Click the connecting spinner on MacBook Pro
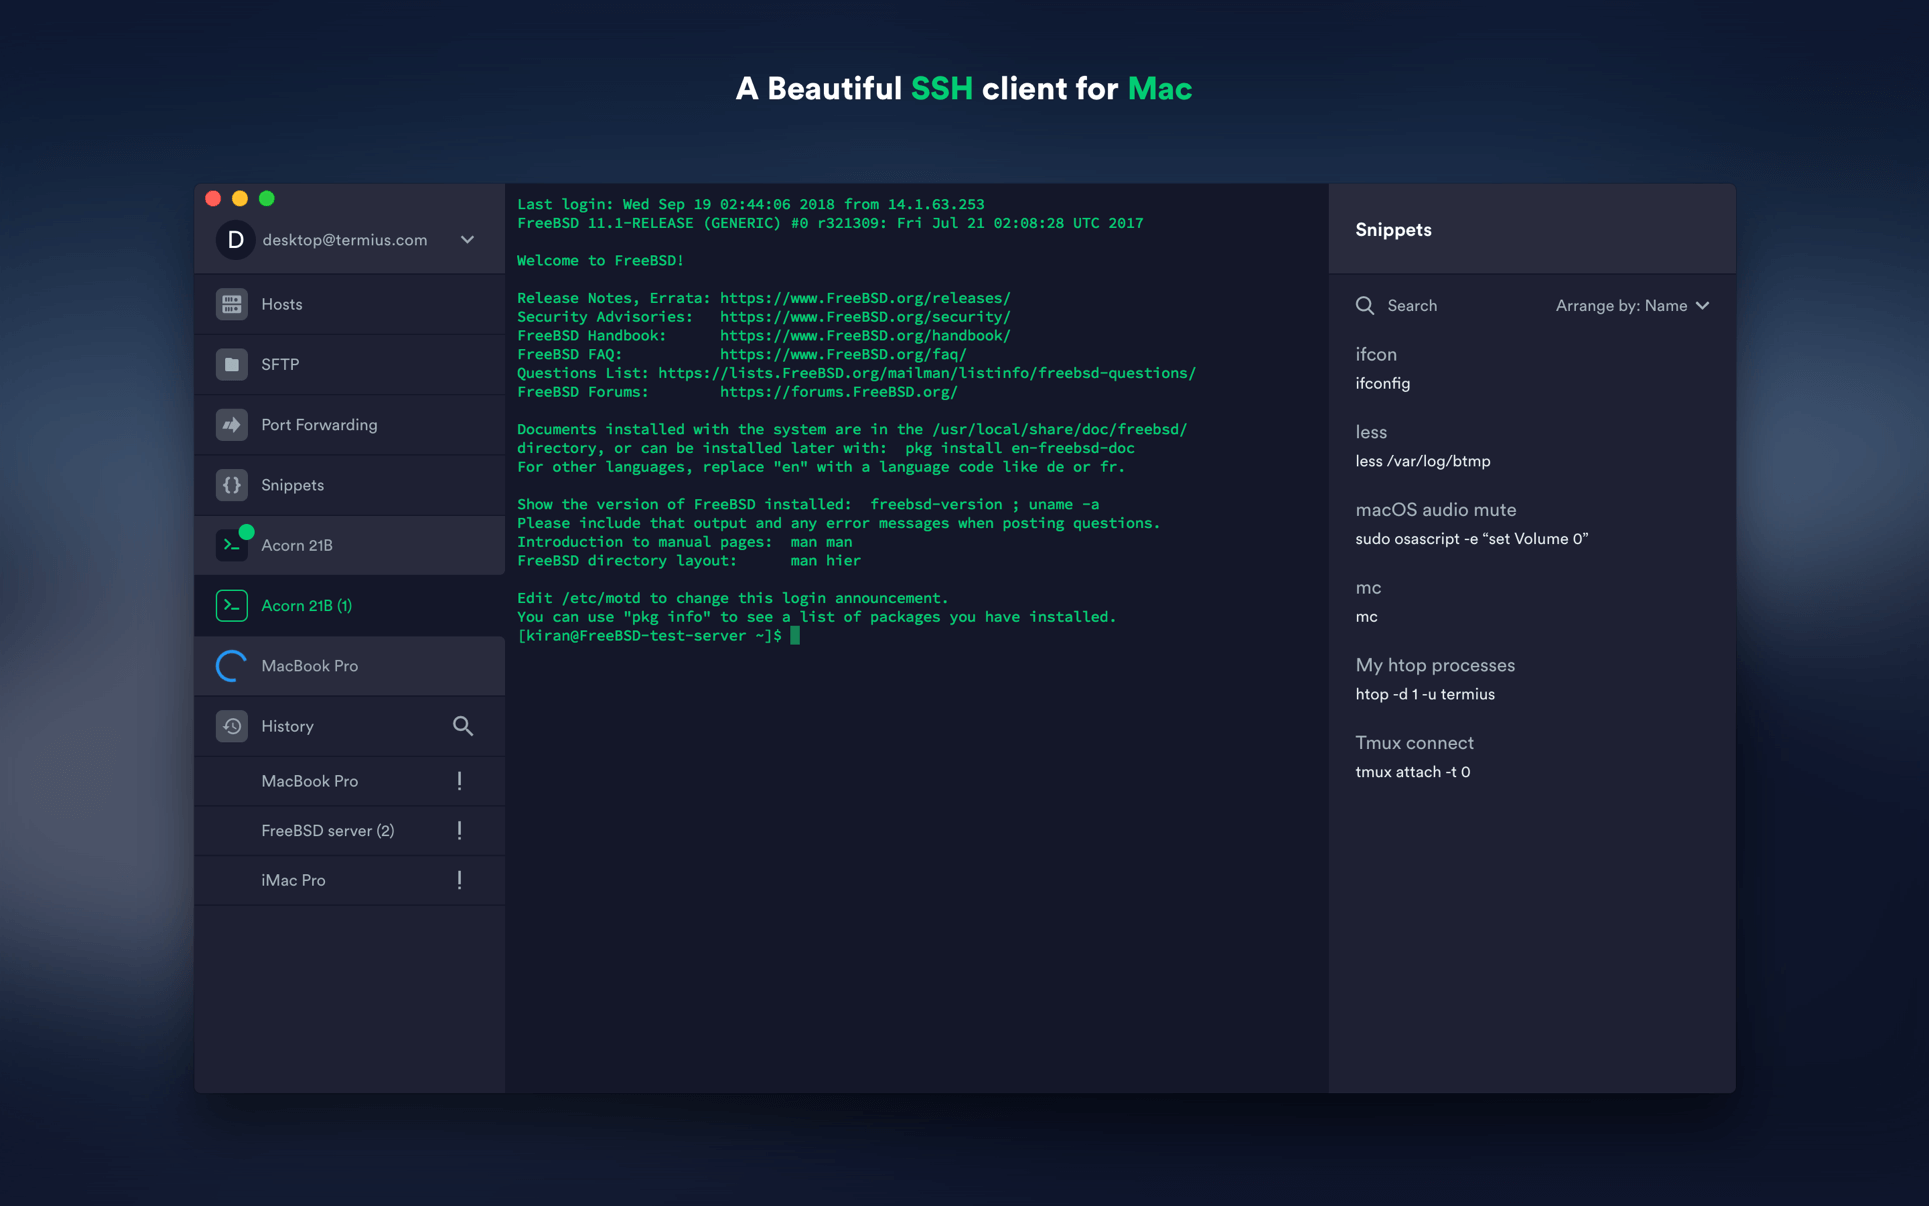Screen dimensions: 1929x1206 tap(231, 665)
